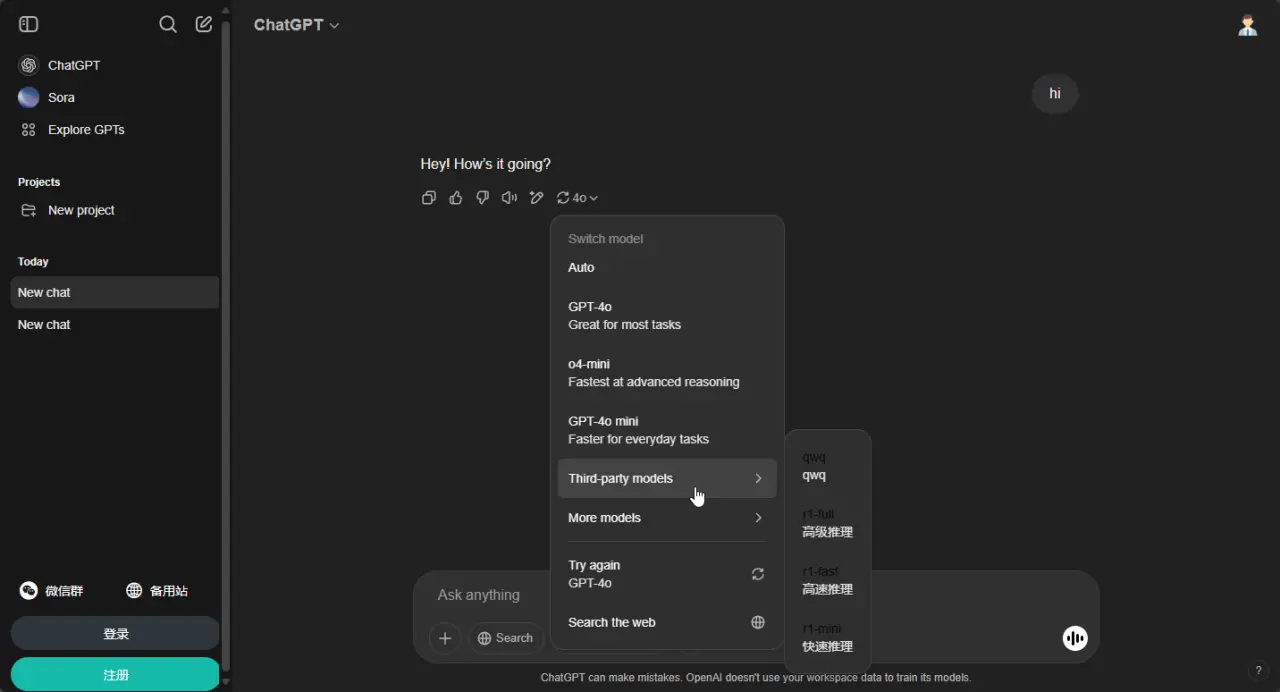Open the second New chat entry

114,325
